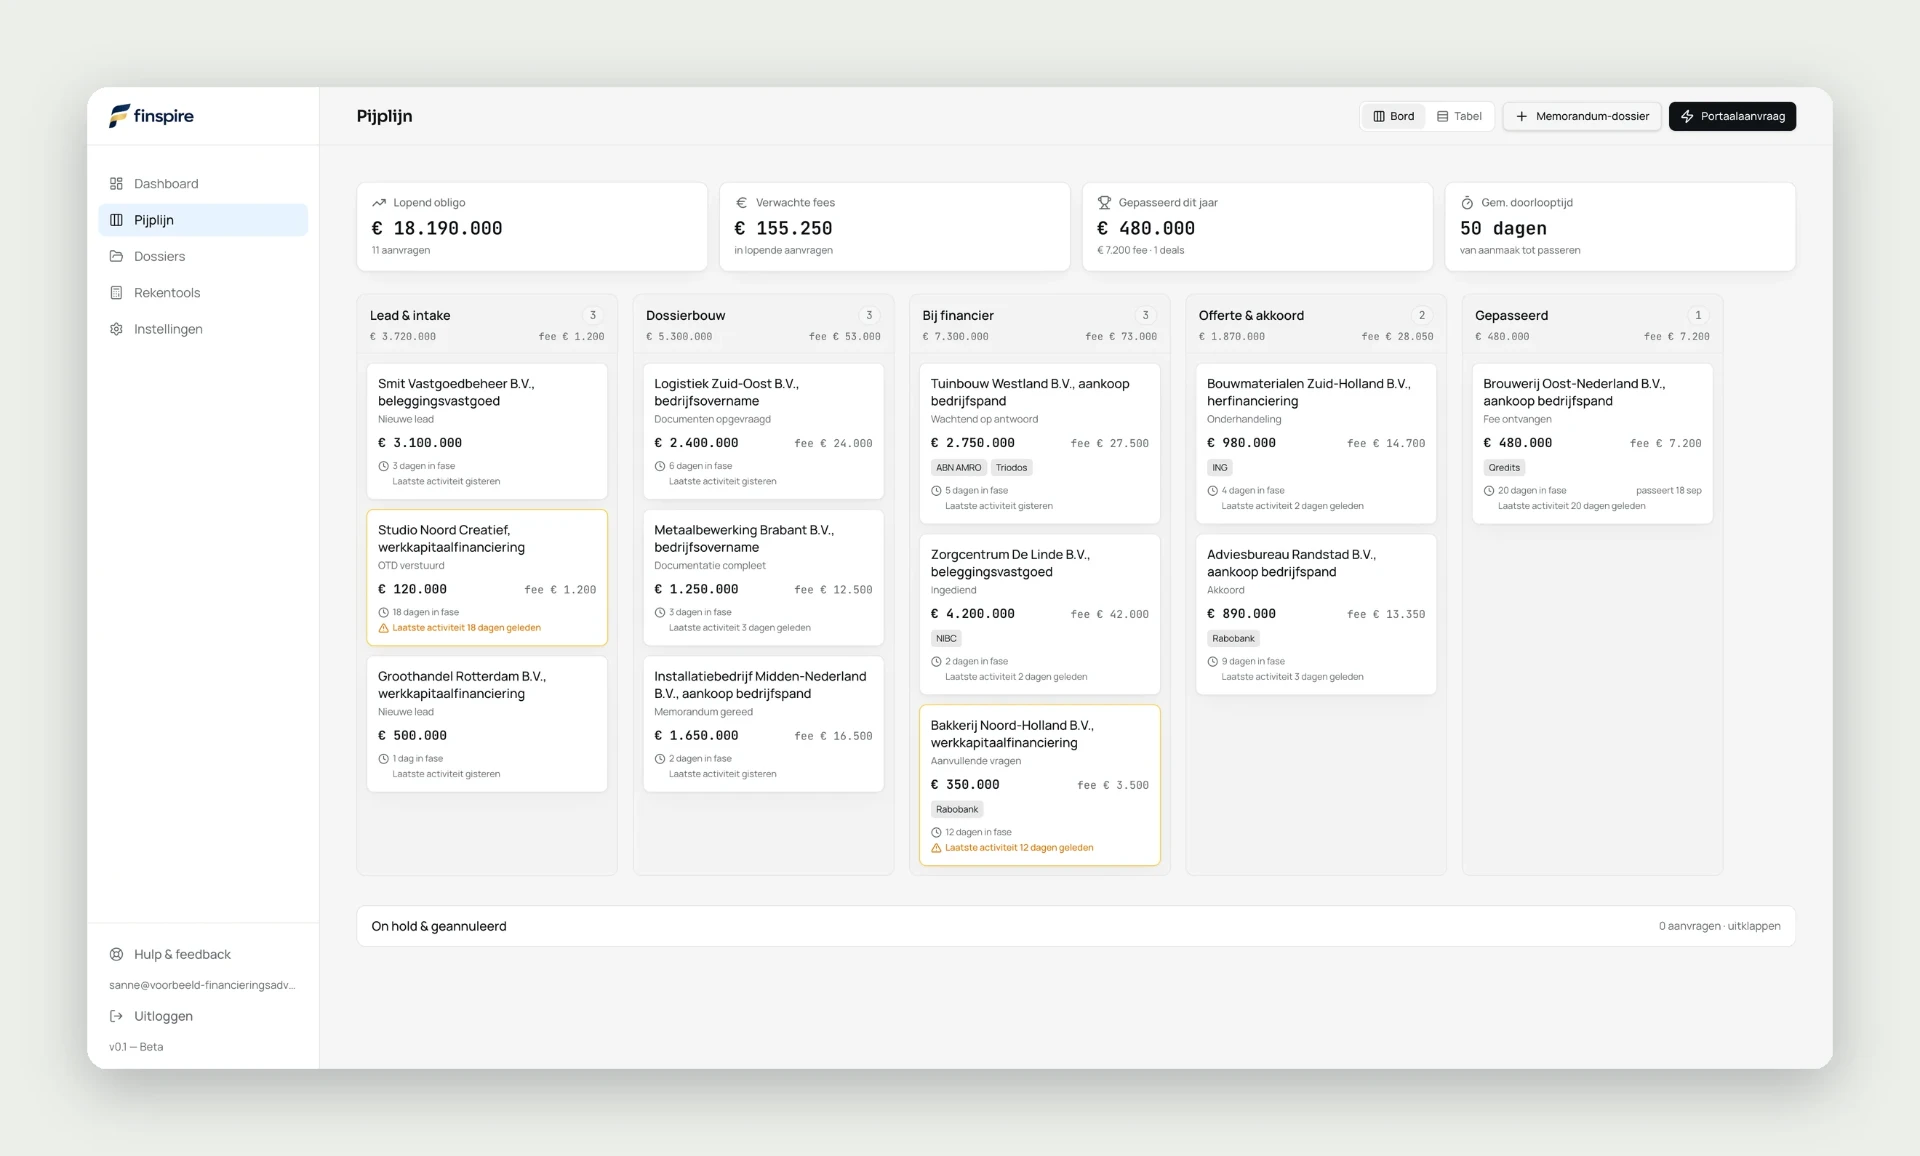1920x1156 pixels.
Task: Click count badge on the Dossierbouw column
Action: point(869,315)
